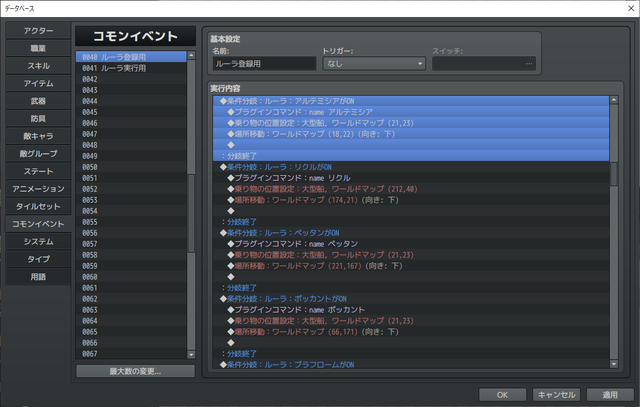The width and height of the screenshot is (640, 407).
Task: Click the 適用 button
Action: click(x=610, y=395)
